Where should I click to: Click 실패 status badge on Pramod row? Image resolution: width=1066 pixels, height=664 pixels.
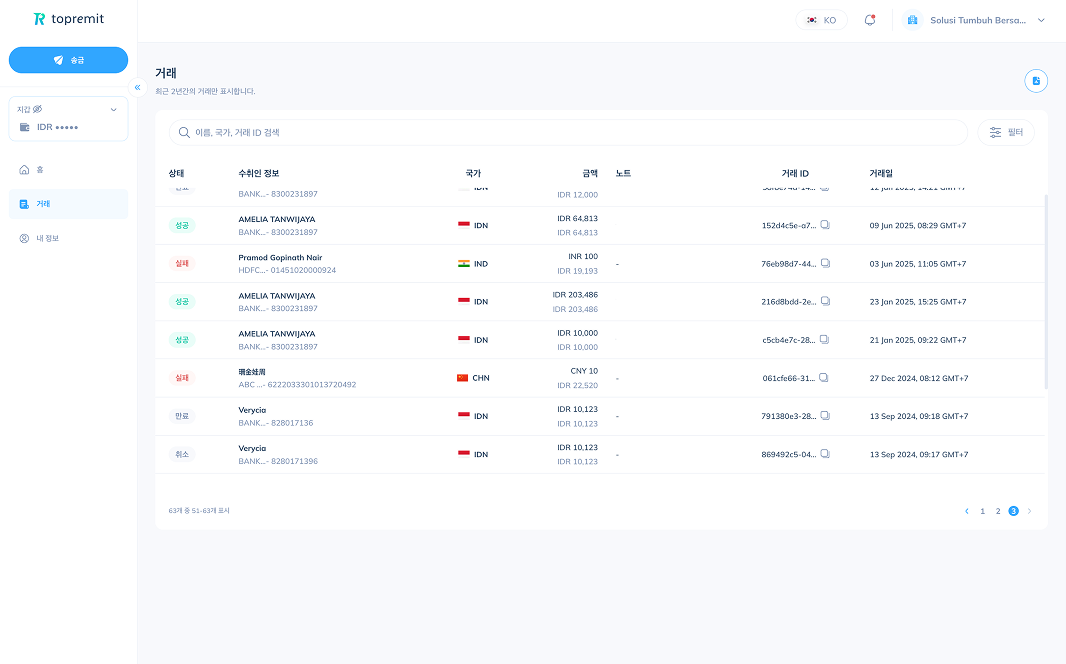tap(182, 263)
